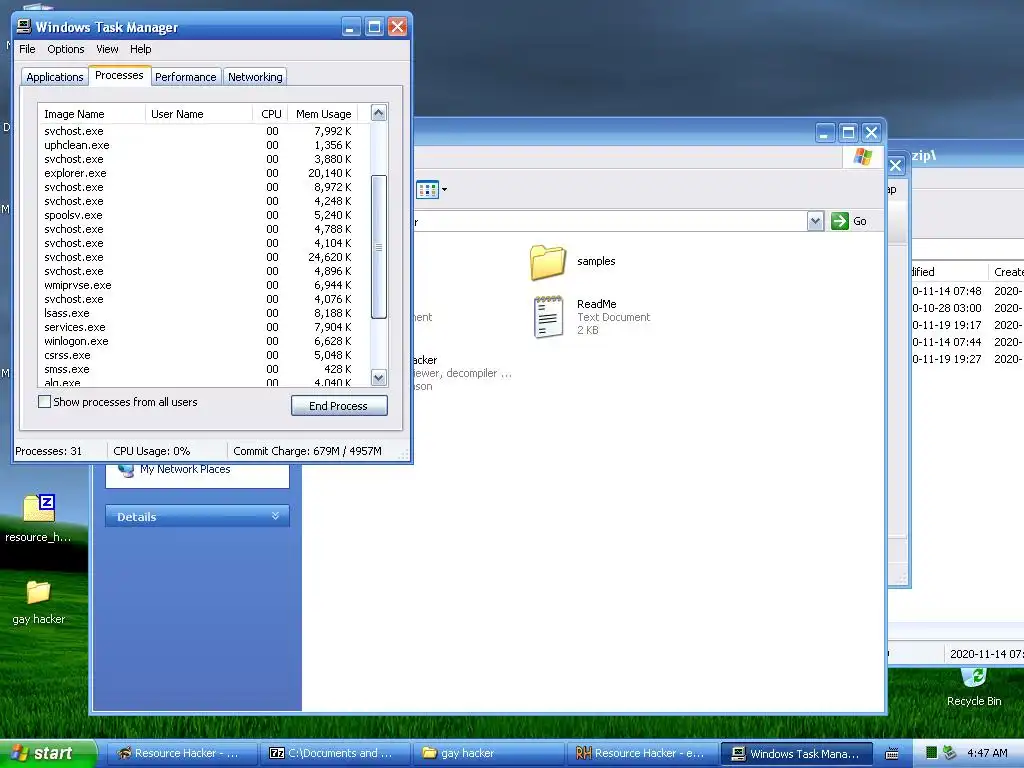The height and width of the screenshot is (768, 1024).
Task: Click the green Go arrow button
Action: pyautogui.click(x=839, y=221)
